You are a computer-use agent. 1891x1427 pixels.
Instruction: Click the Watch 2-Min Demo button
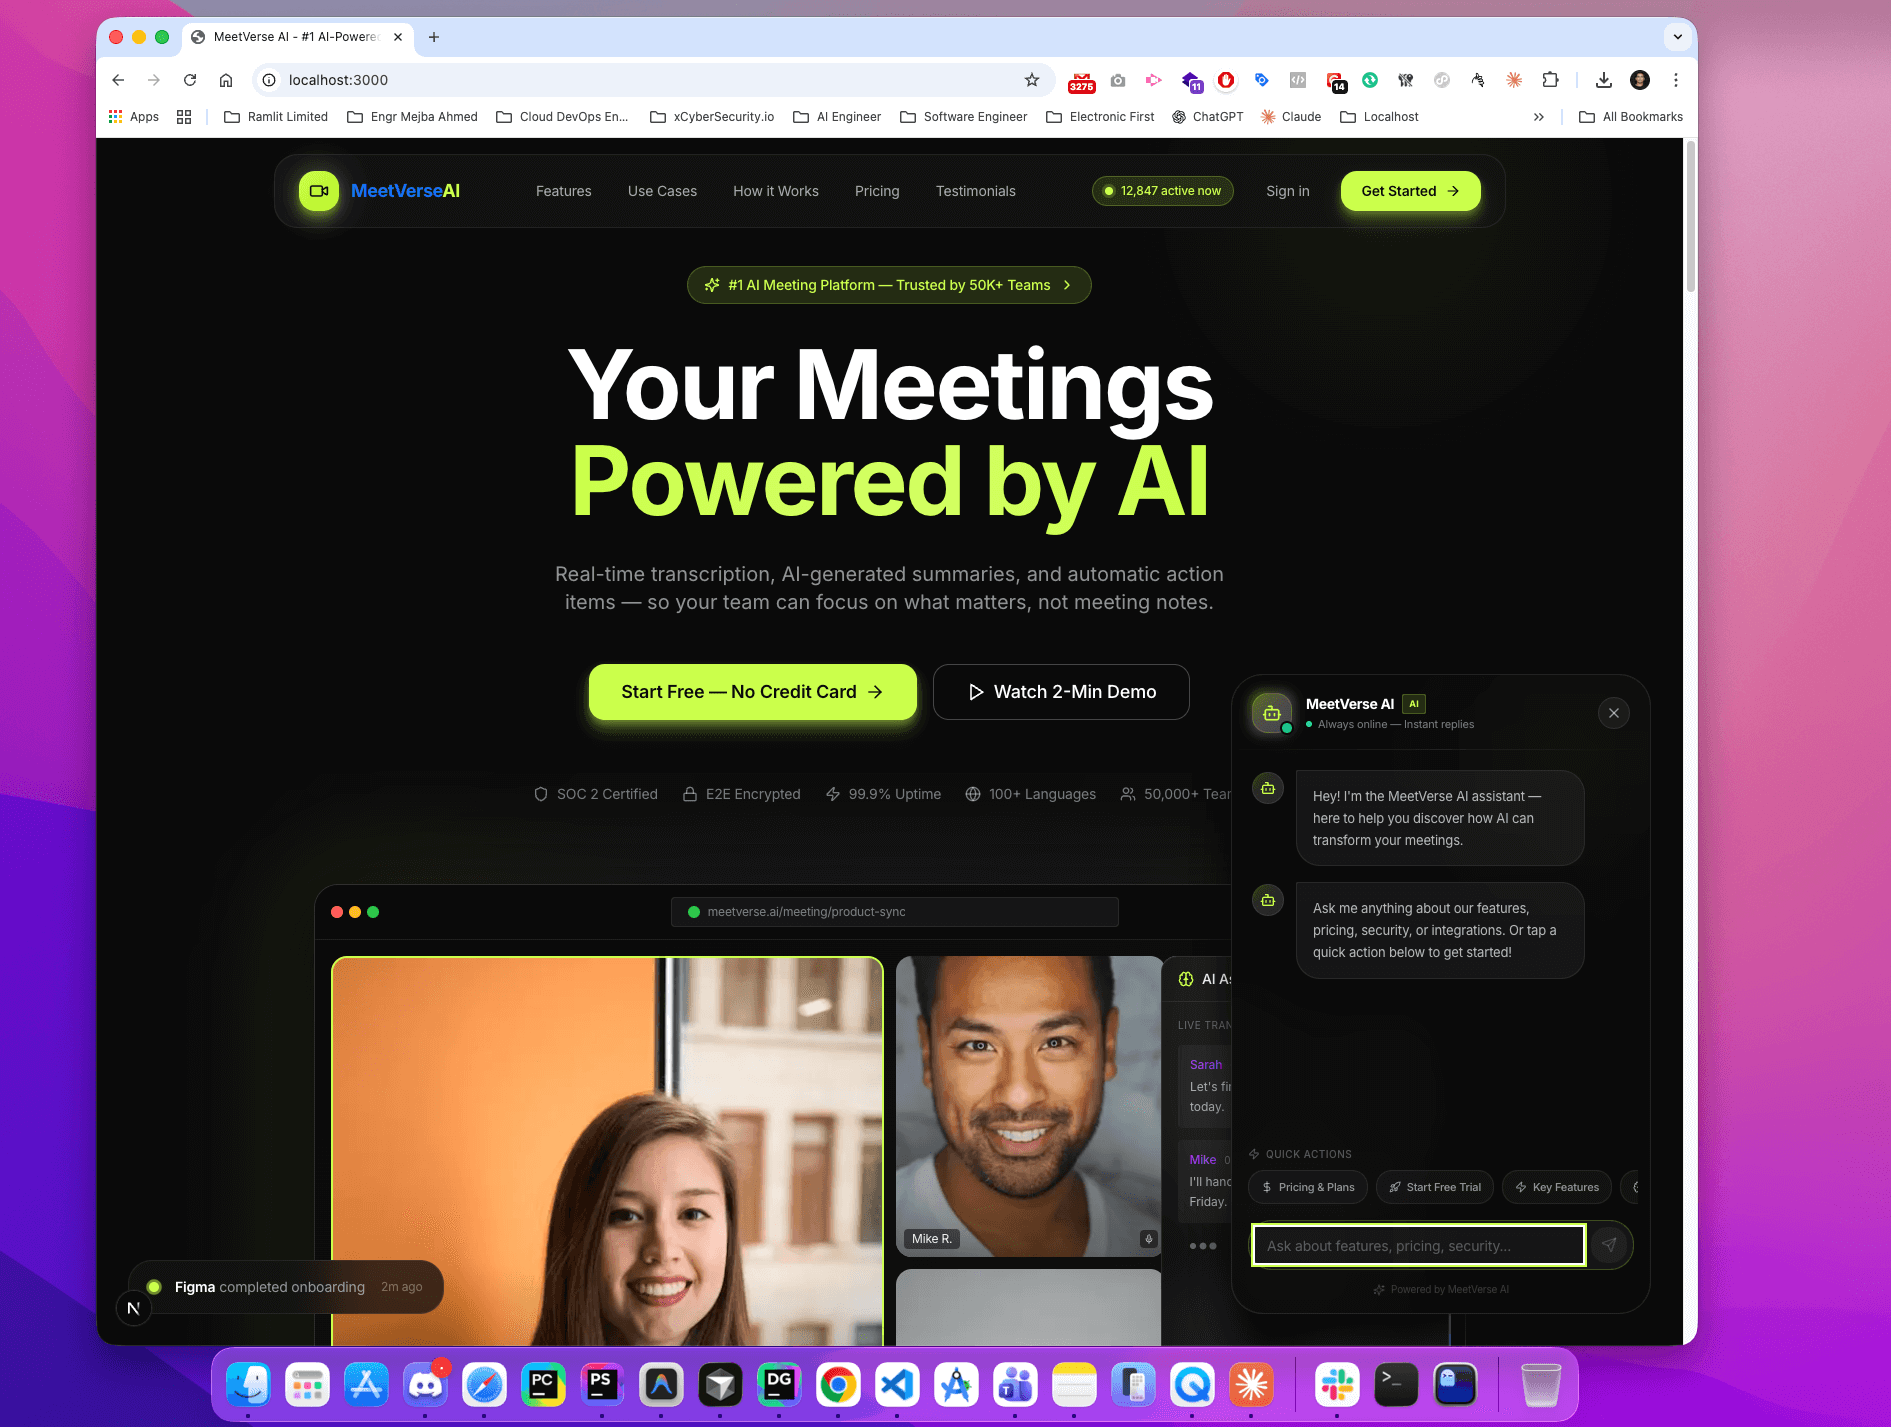[x=1061, y=691]
